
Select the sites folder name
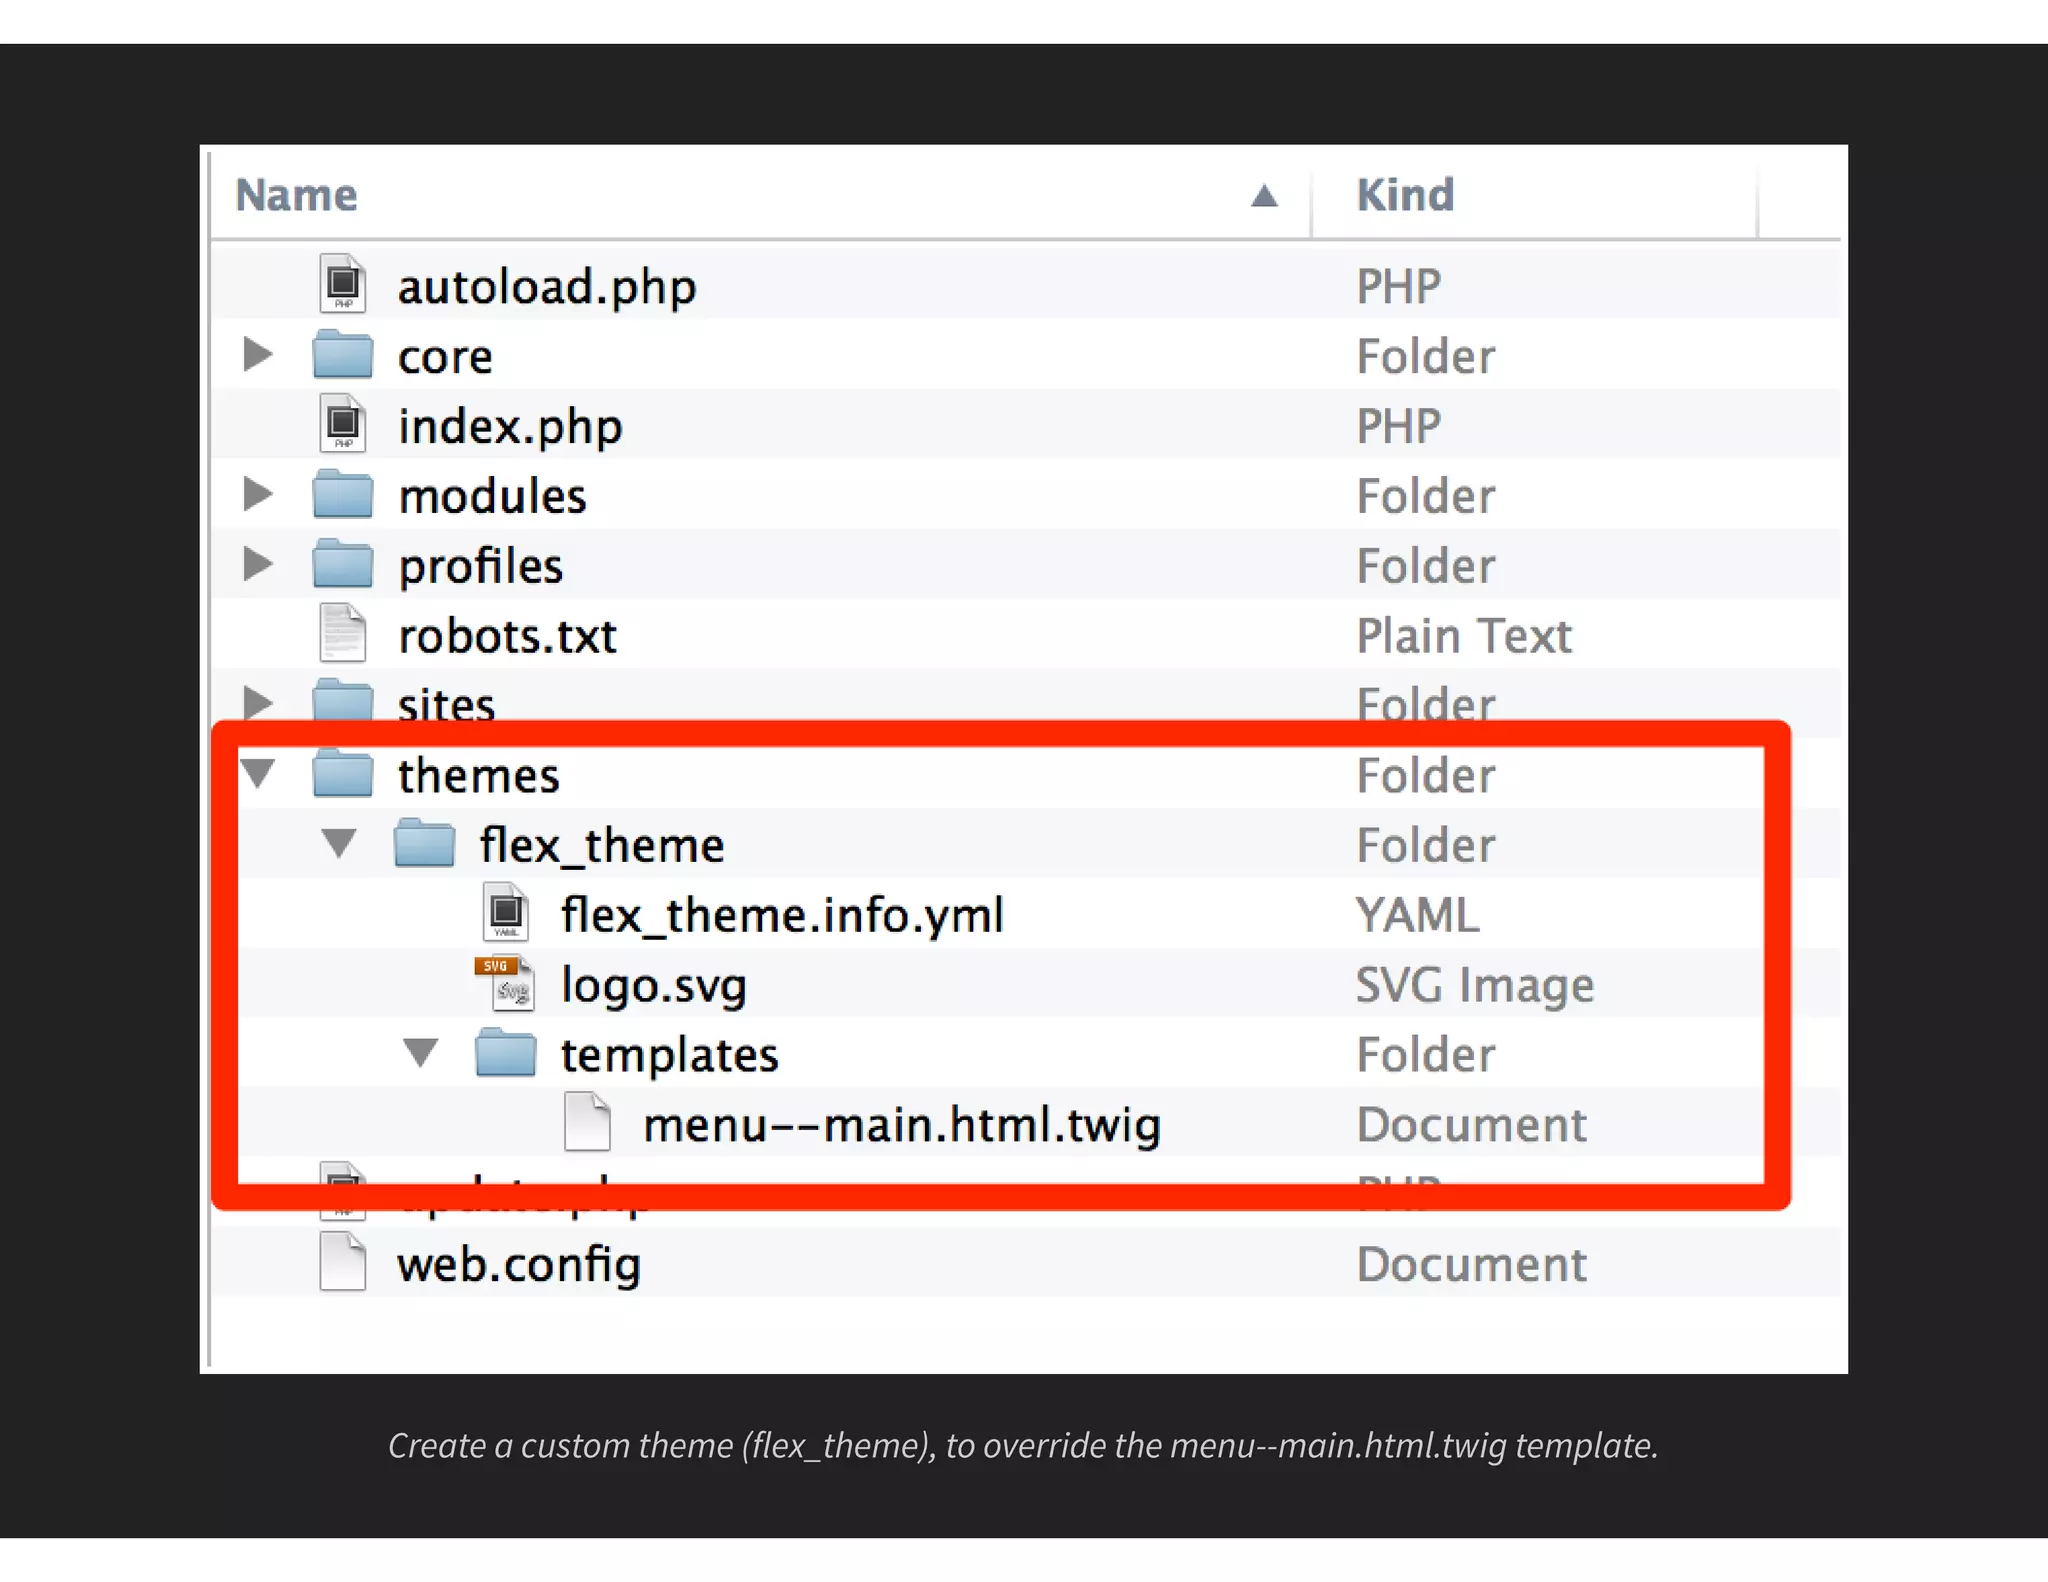[x=446, y=703]
